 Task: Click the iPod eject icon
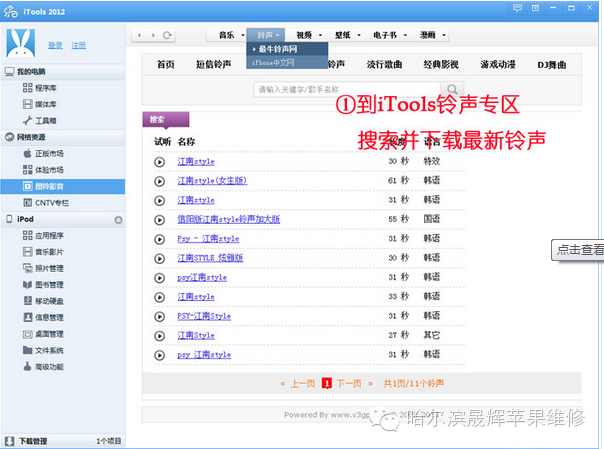119,220
